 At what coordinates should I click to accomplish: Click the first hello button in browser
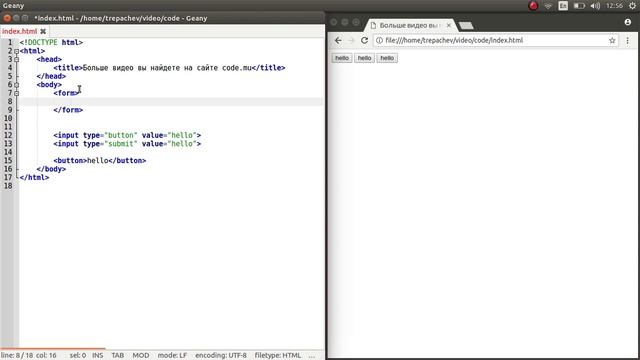coord(342,58)
